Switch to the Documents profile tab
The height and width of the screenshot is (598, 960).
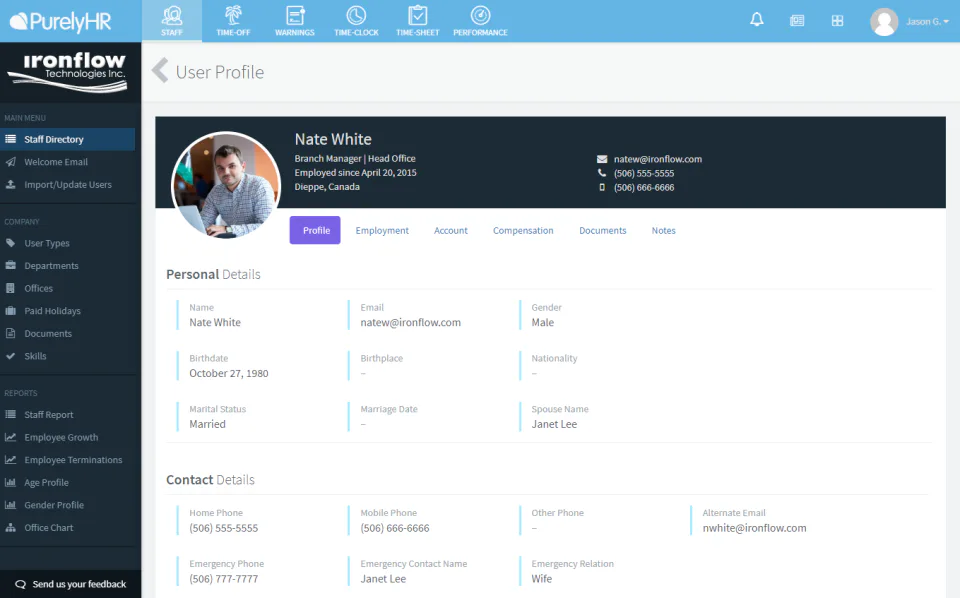click(602, 230)
